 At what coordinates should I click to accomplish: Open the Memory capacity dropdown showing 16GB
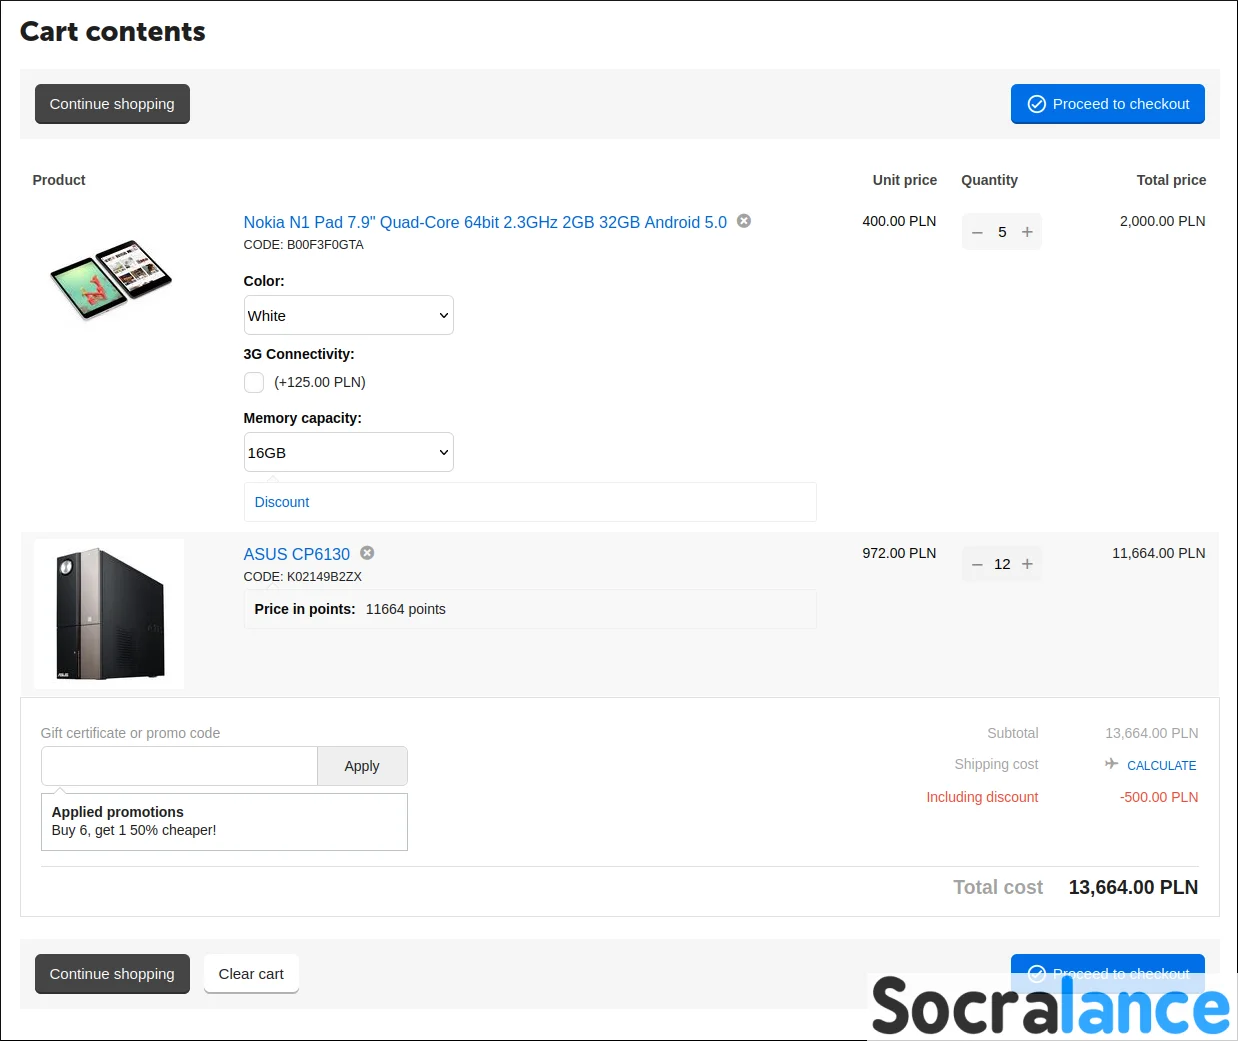click(x=348, y=452)
